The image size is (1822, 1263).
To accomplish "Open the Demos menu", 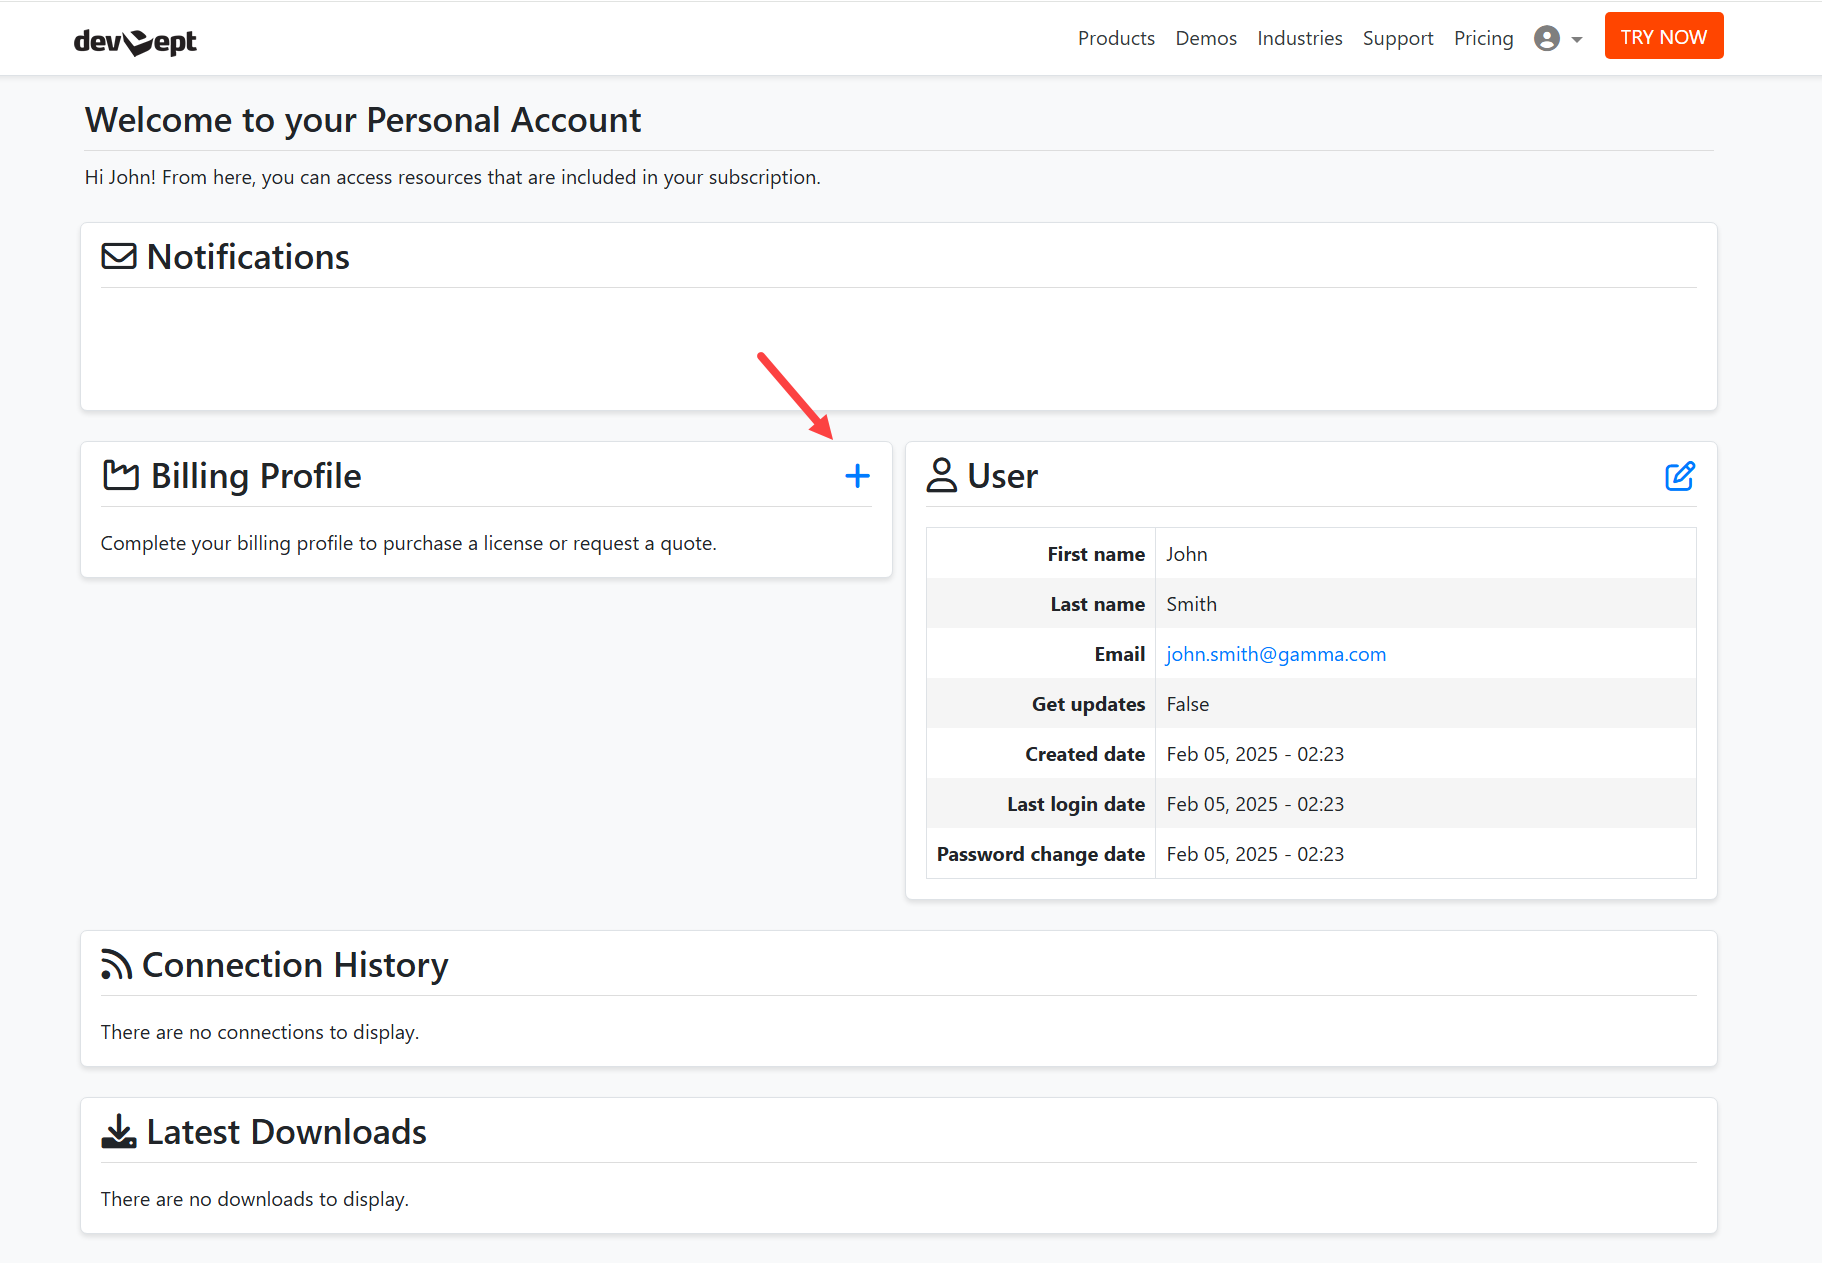I will [1206, 38].
